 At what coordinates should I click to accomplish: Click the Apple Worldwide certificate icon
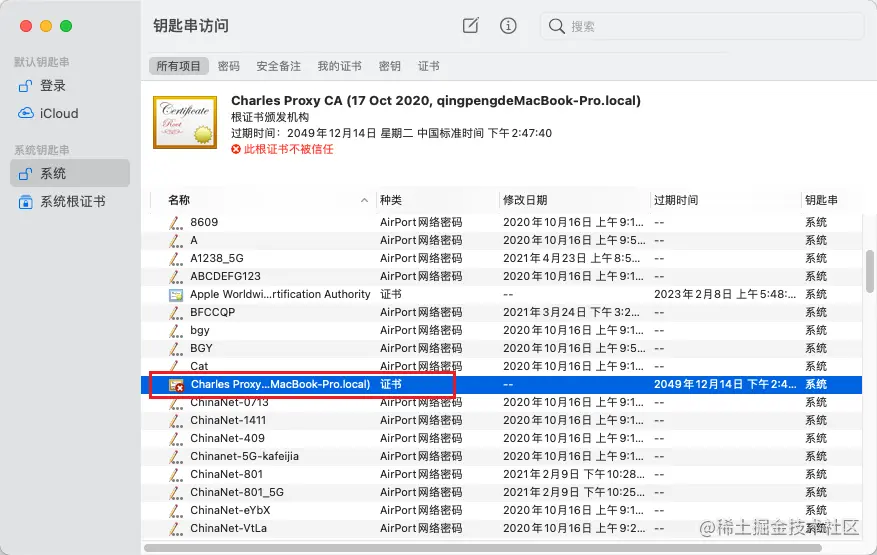tap(176, 295)
